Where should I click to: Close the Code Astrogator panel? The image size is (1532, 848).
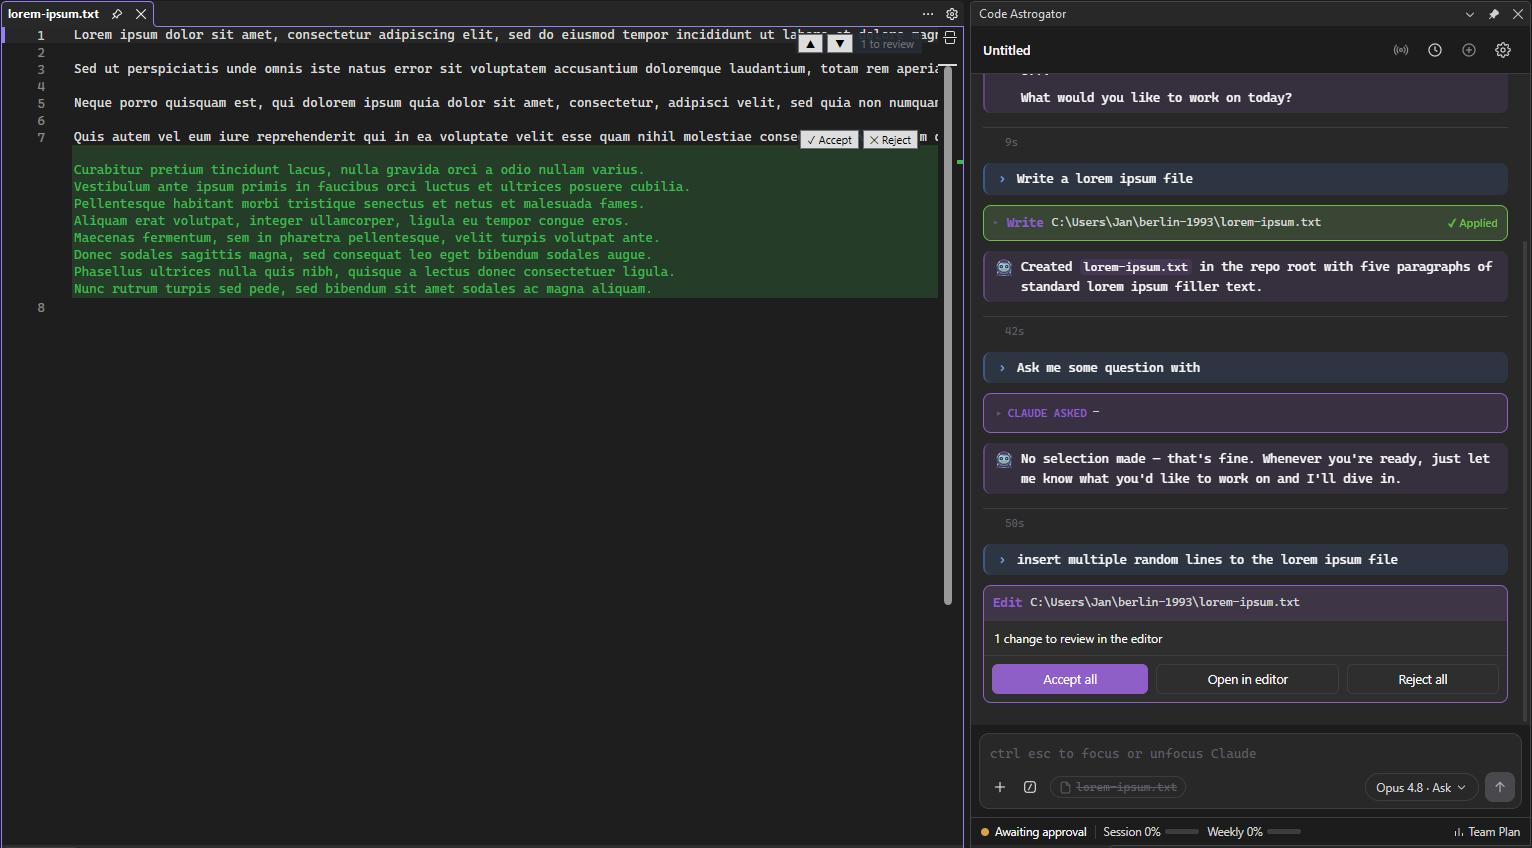click(1516, 14)
